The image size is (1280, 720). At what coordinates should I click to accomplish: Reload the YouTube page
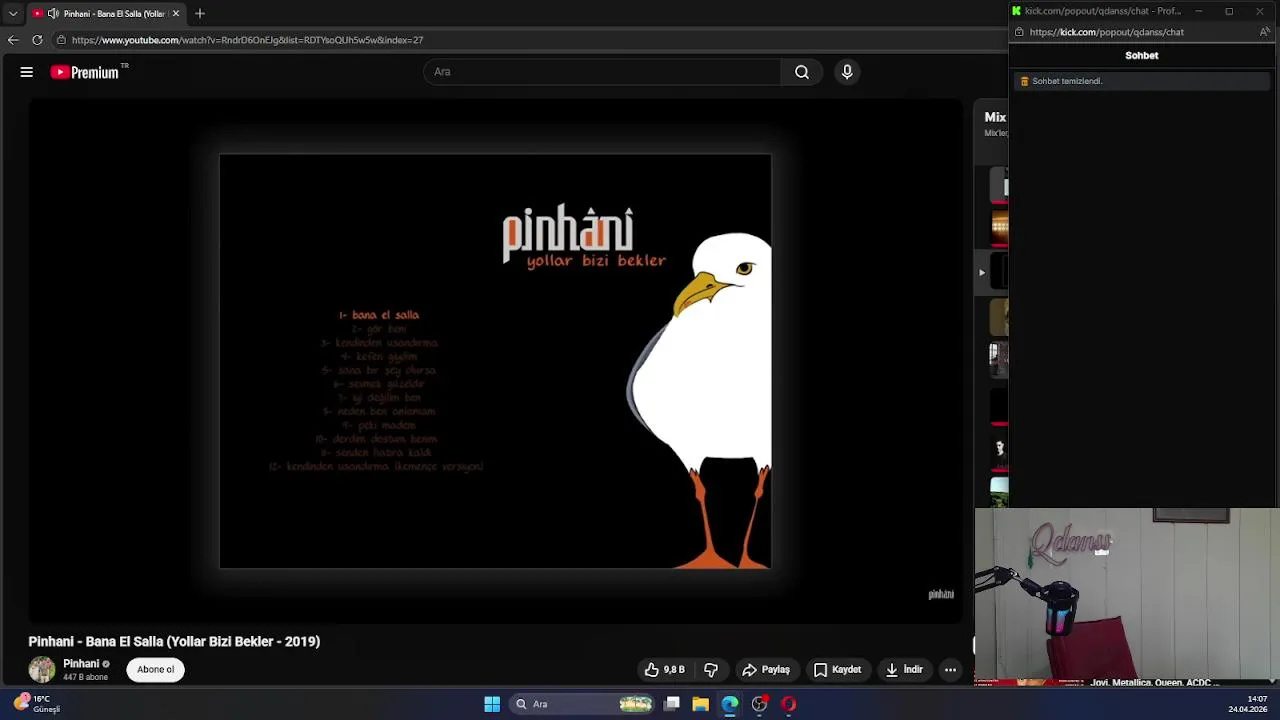[x=37, y=40]
